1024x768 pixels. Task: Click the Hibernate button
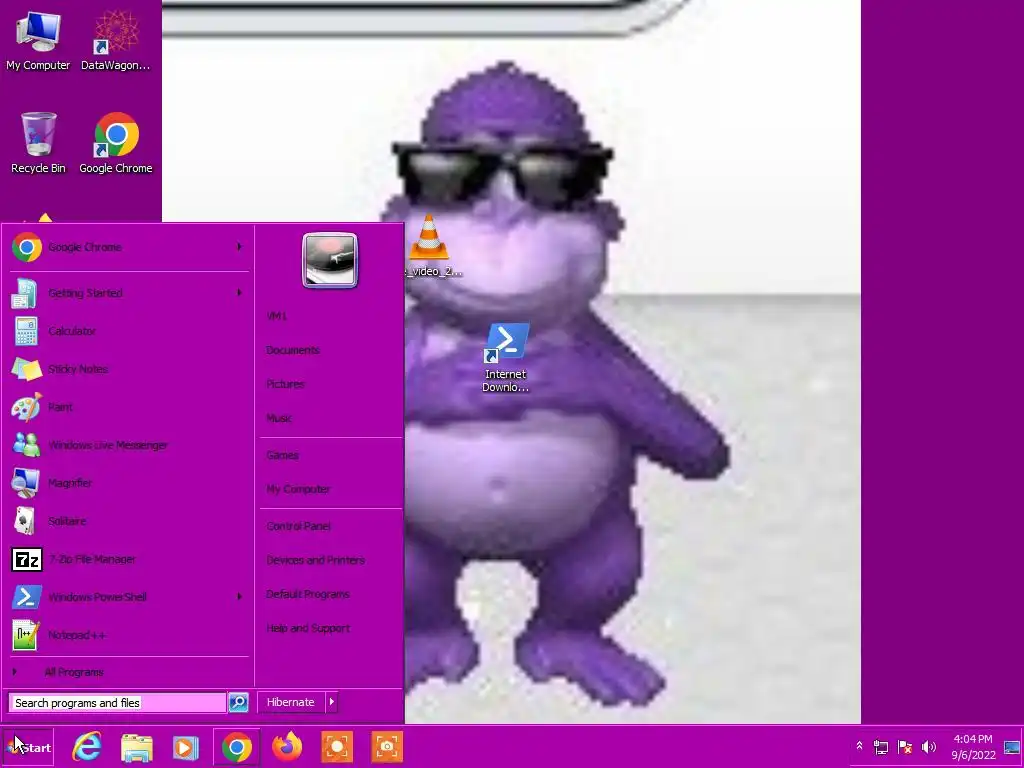click(291, 702)
